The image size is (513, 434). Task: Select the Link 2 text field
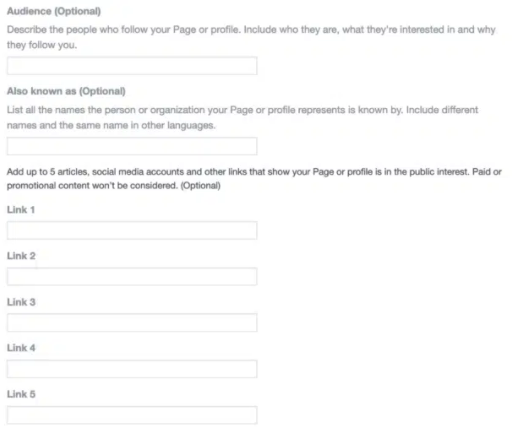coord(132,276)
